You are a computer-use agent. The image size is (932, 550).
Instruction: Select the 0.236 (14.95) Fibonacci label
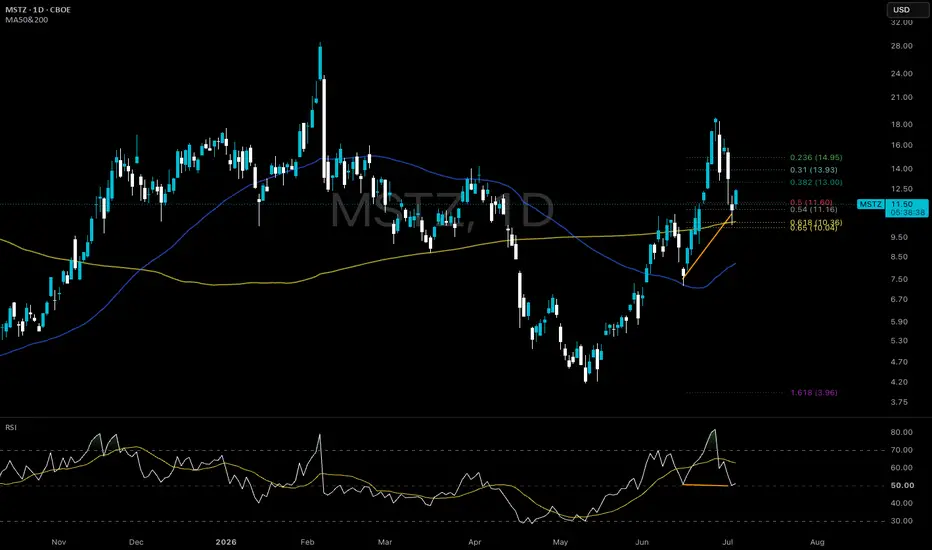(816, 158)
